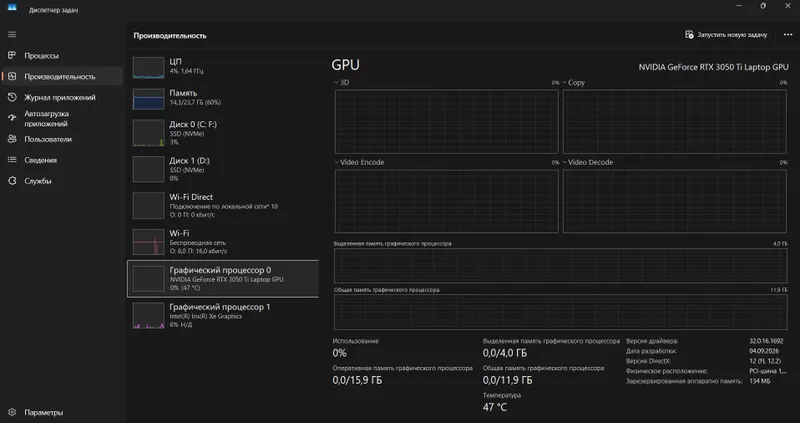The height and width of the screenshot is (423, 800).
Task: Open the hamburger navigation menu
Action: (x=12, y=35)
